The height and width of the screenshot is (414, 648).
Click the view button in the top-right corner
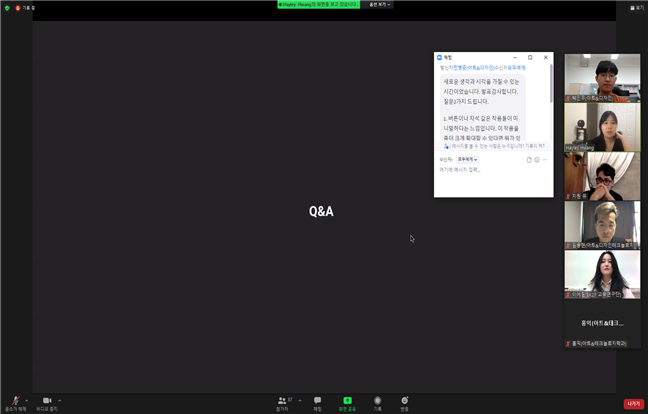(x=635, y=7)
